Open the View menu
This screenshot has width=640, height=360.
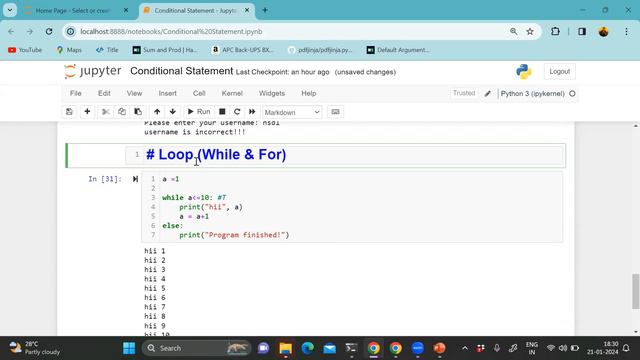134,93
